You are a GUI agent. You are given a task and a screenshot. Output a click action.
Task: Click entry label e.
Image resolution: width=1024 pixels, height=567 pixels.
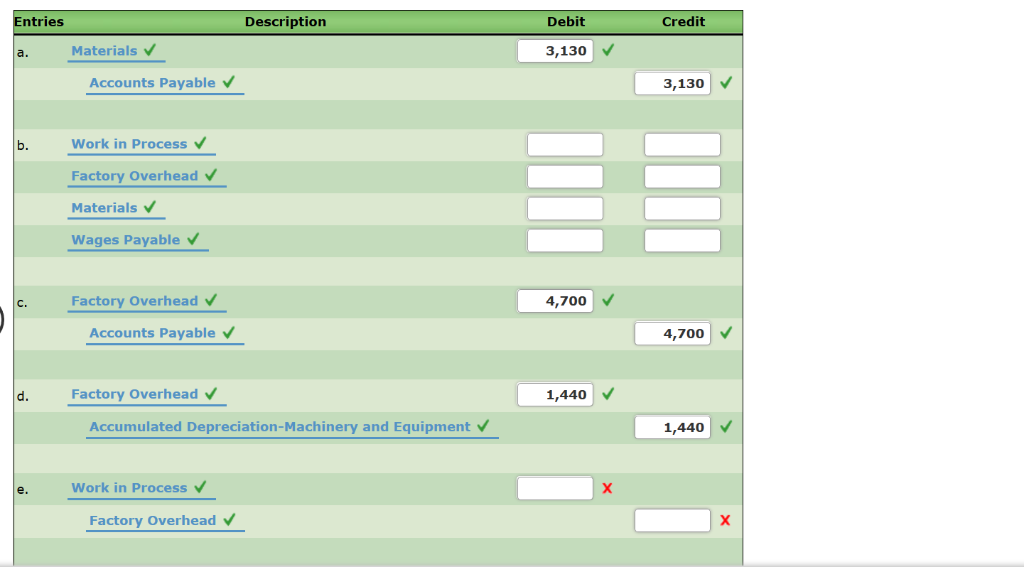pos(23,489)
